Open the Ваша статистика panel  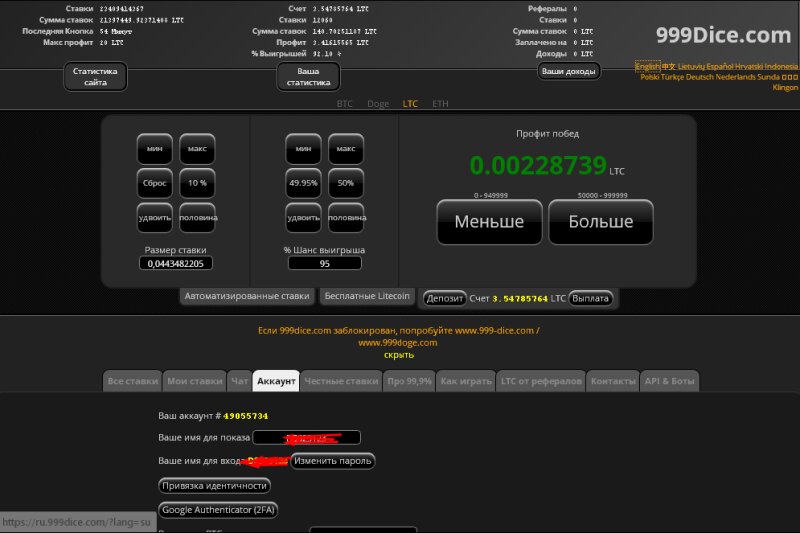[309, 77]
